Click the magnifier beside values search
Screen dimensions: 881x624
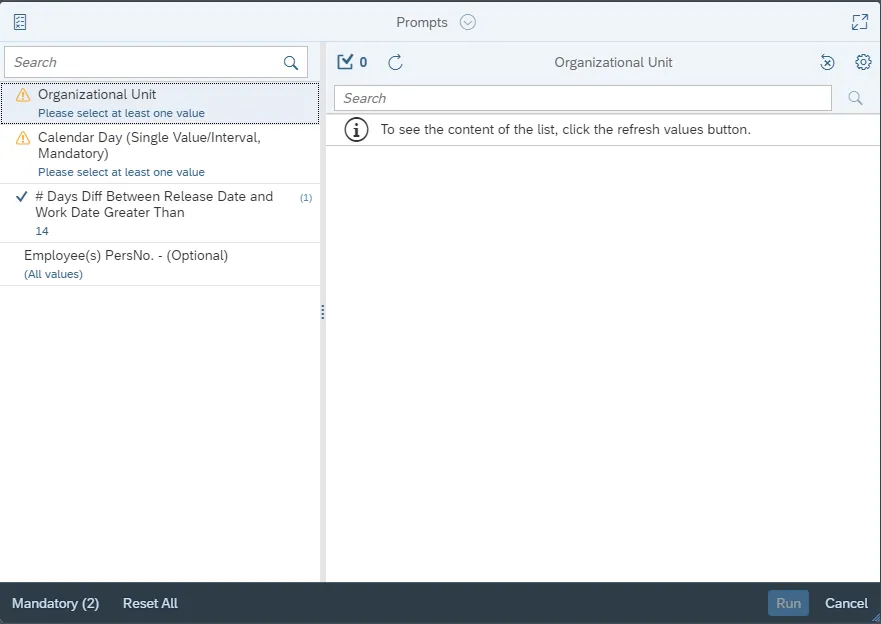[x=855, y=98]
